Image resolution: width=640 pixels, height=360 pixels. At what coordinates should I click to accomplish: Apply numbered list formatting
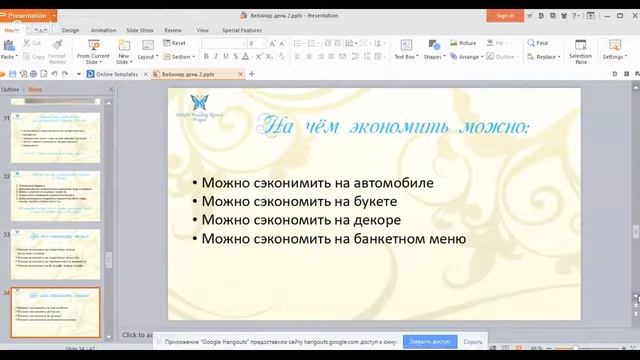pos(311,43)
